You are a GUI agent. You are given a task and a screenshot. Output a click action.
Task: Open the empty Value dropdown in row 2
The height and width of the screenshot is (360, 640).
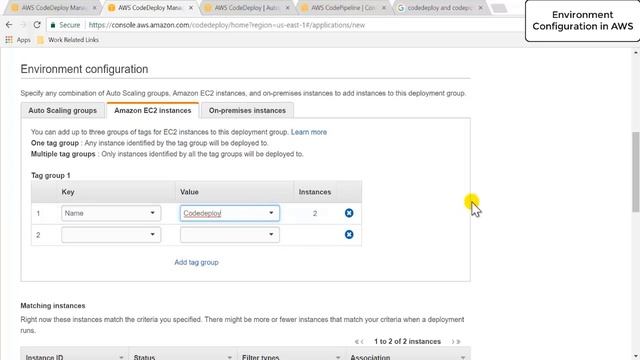pyautogui.click(x=230, y=235)
